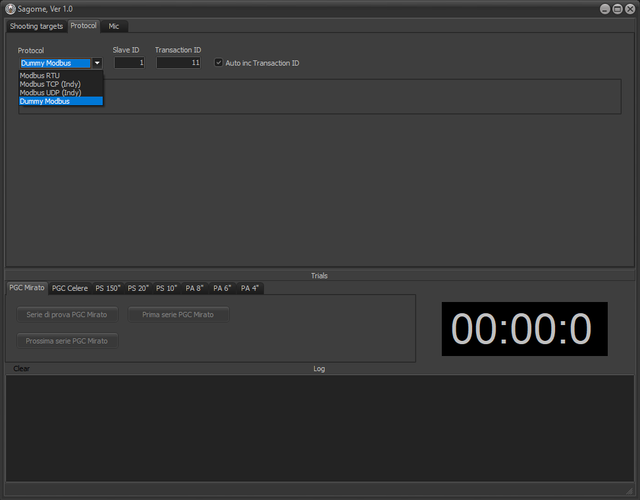Click inside the Log output area
640x500 pixels.
tap(320, 428)
